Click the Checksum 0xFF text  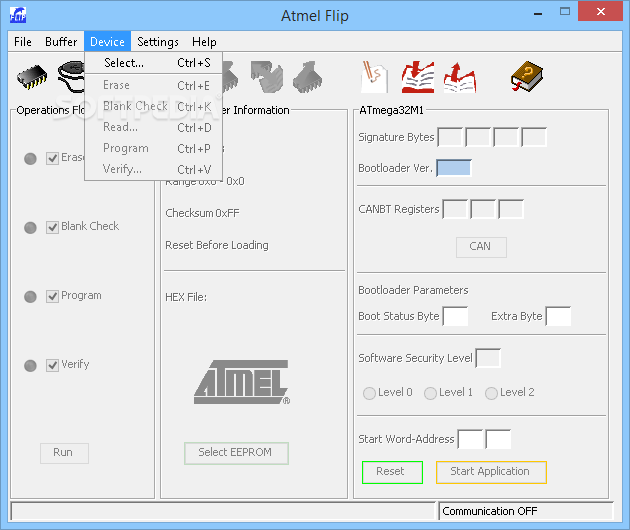202,213
